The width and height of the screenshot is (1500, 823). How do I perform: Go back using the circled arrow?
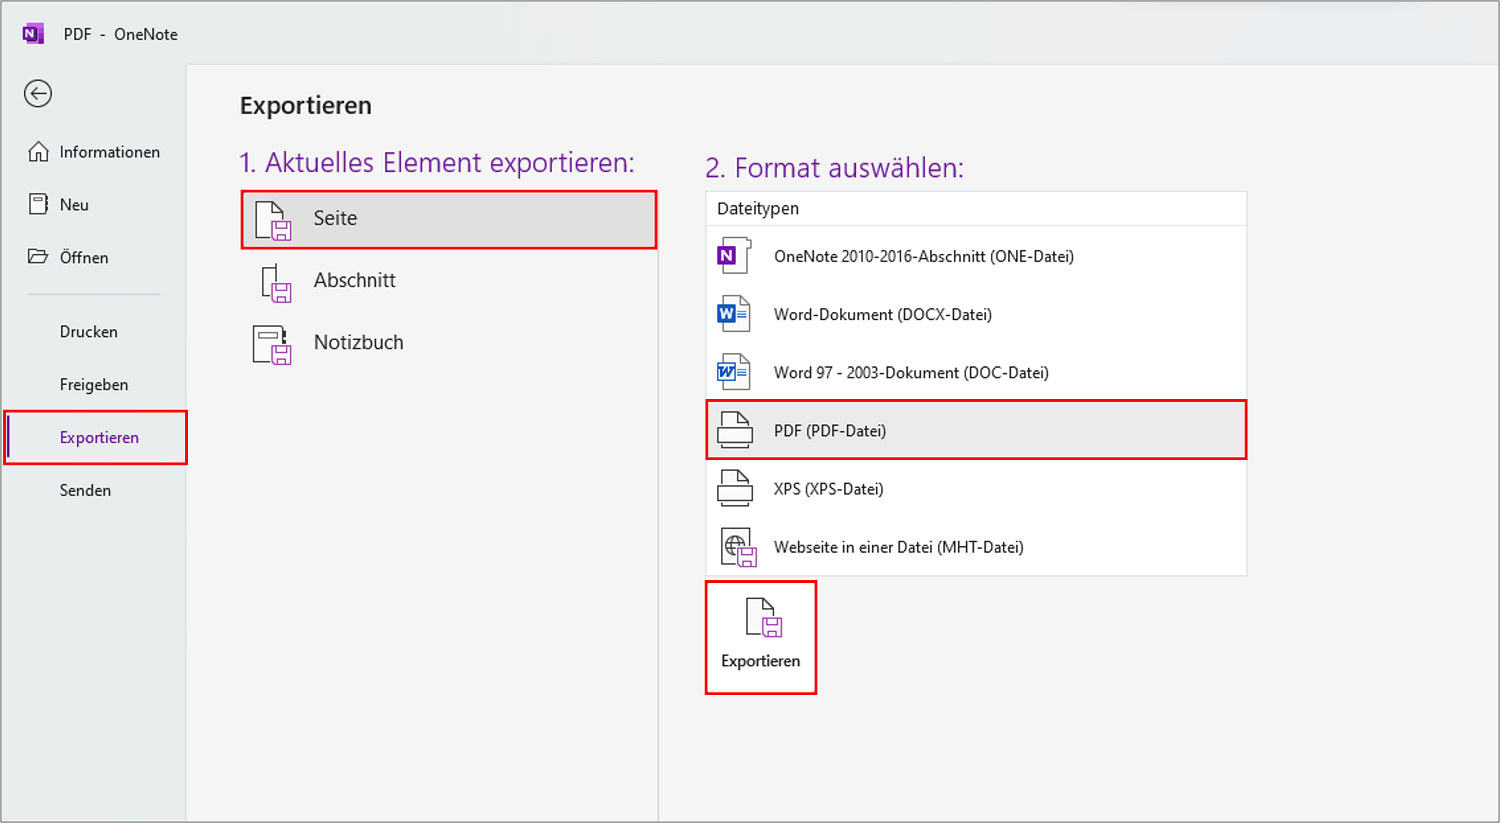tap(38, 94)
